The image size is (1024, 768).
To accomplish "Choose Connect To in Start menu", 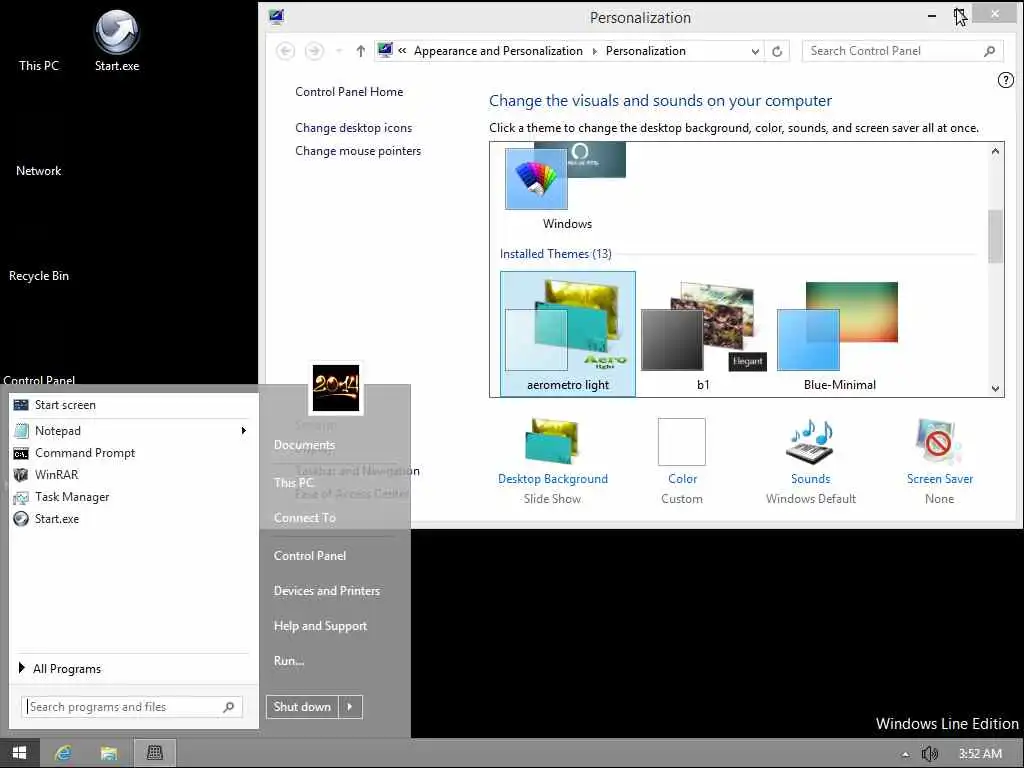I will pyautogui.click(x=305, y=518).
